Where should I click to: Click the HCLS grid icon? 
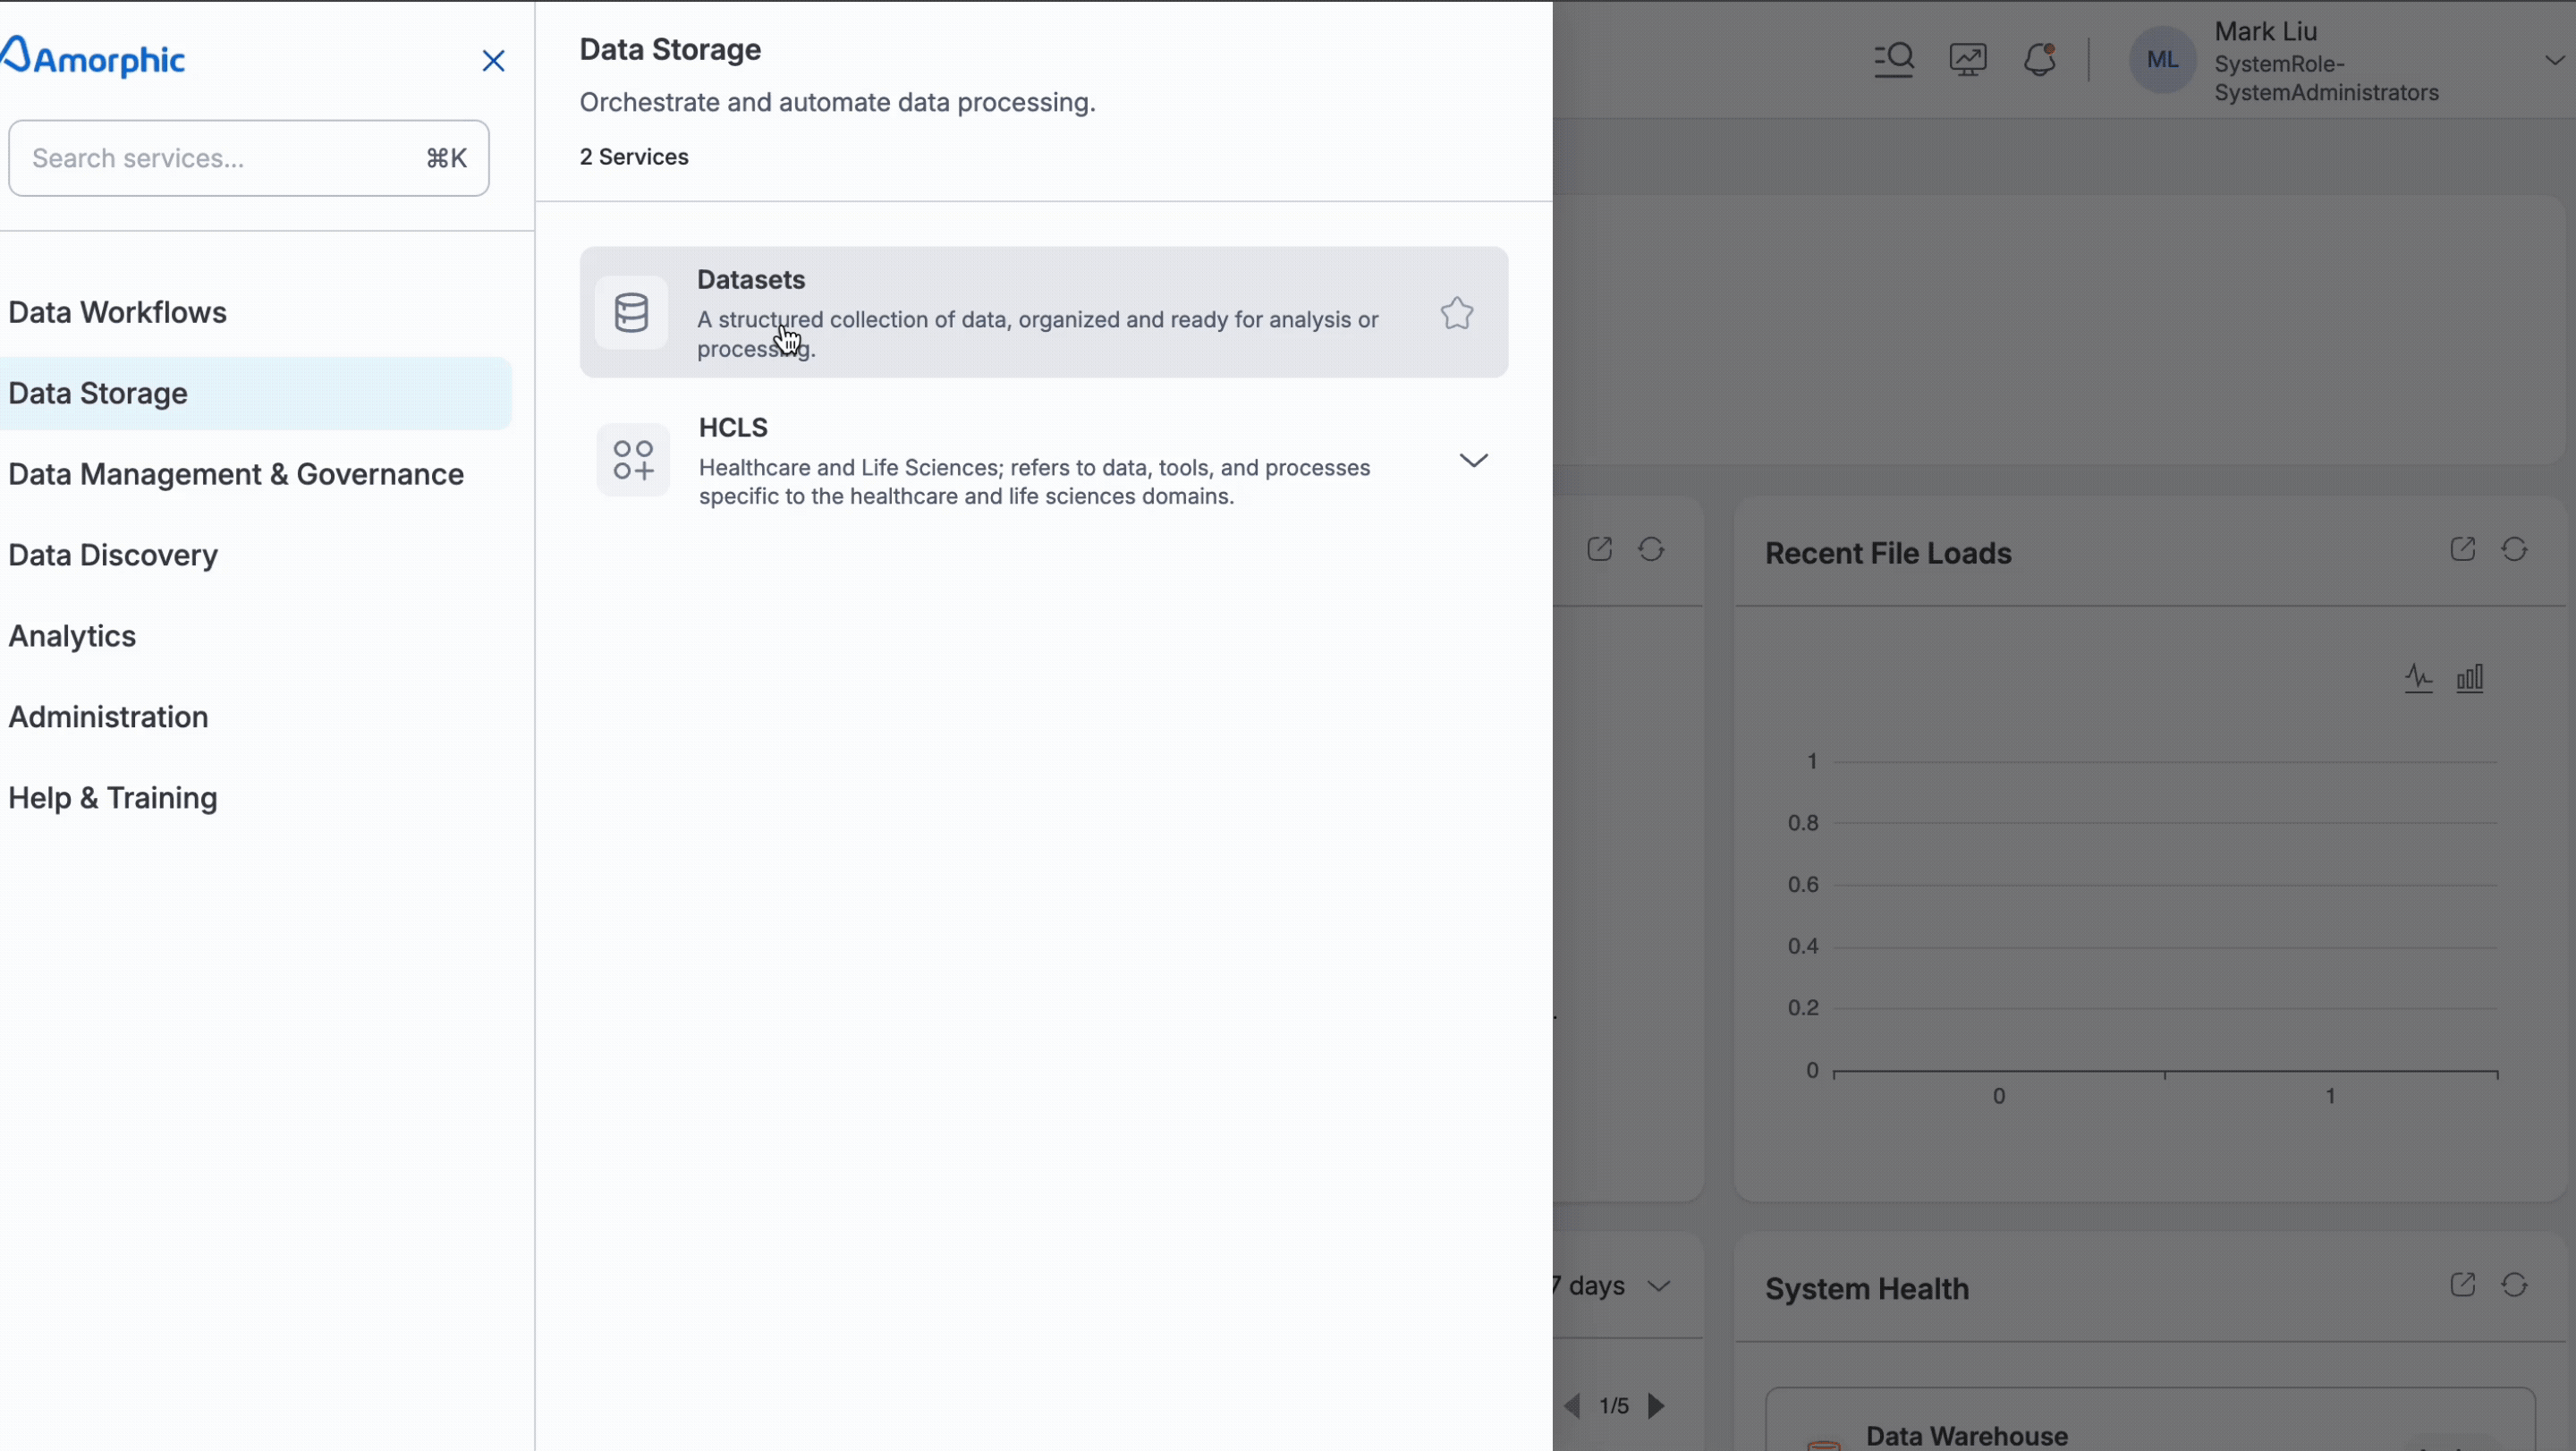click(633, 460)
